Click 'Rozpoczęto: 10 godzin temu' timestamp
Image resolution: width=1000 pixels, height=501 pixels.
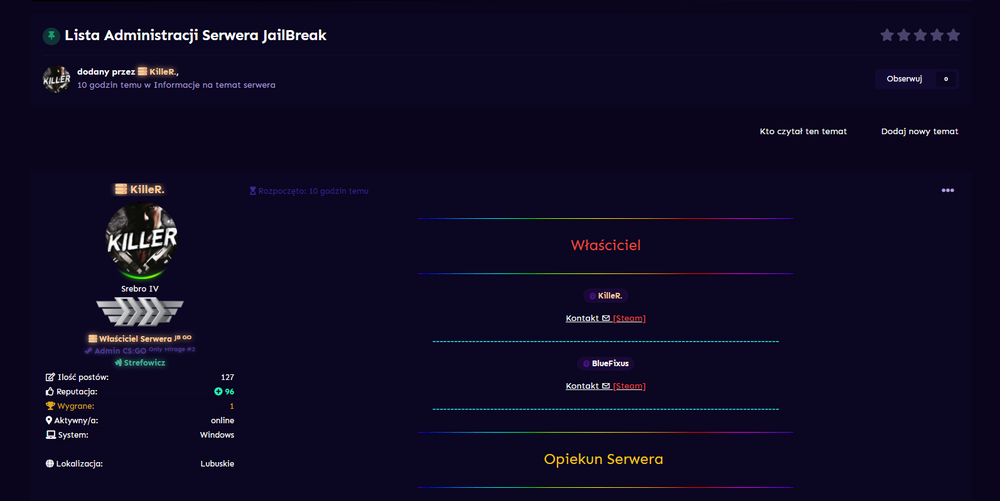(313, 191)
